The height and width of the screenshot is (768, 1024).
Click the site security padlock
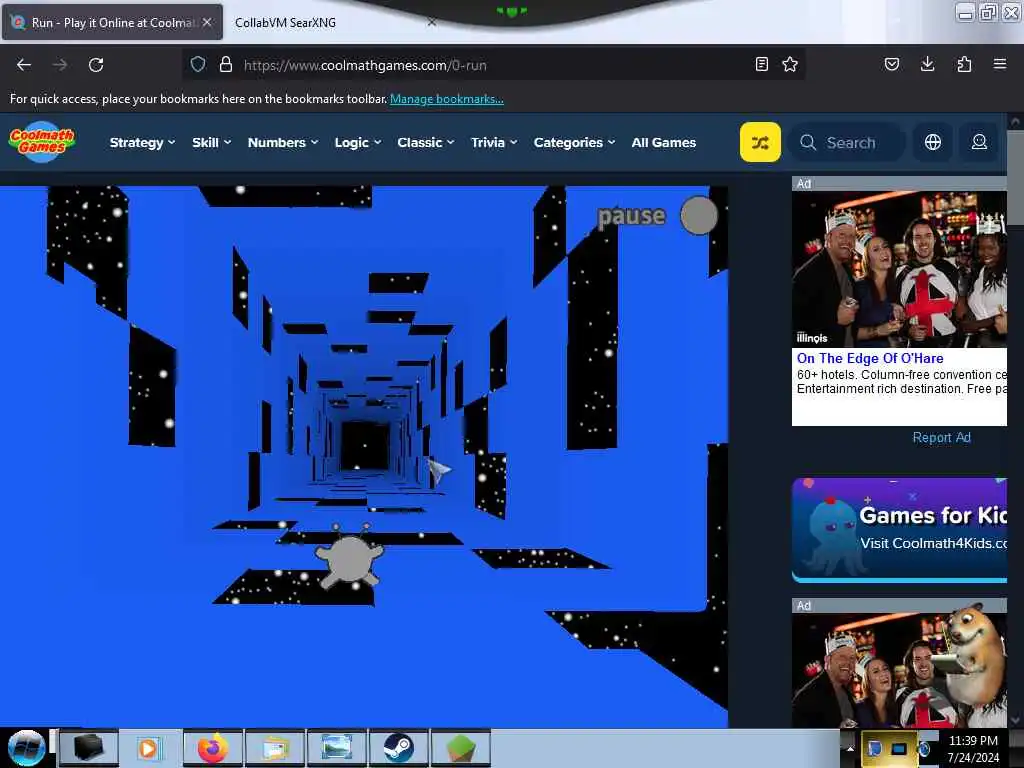pyautogui.click(x=226, y=64)
